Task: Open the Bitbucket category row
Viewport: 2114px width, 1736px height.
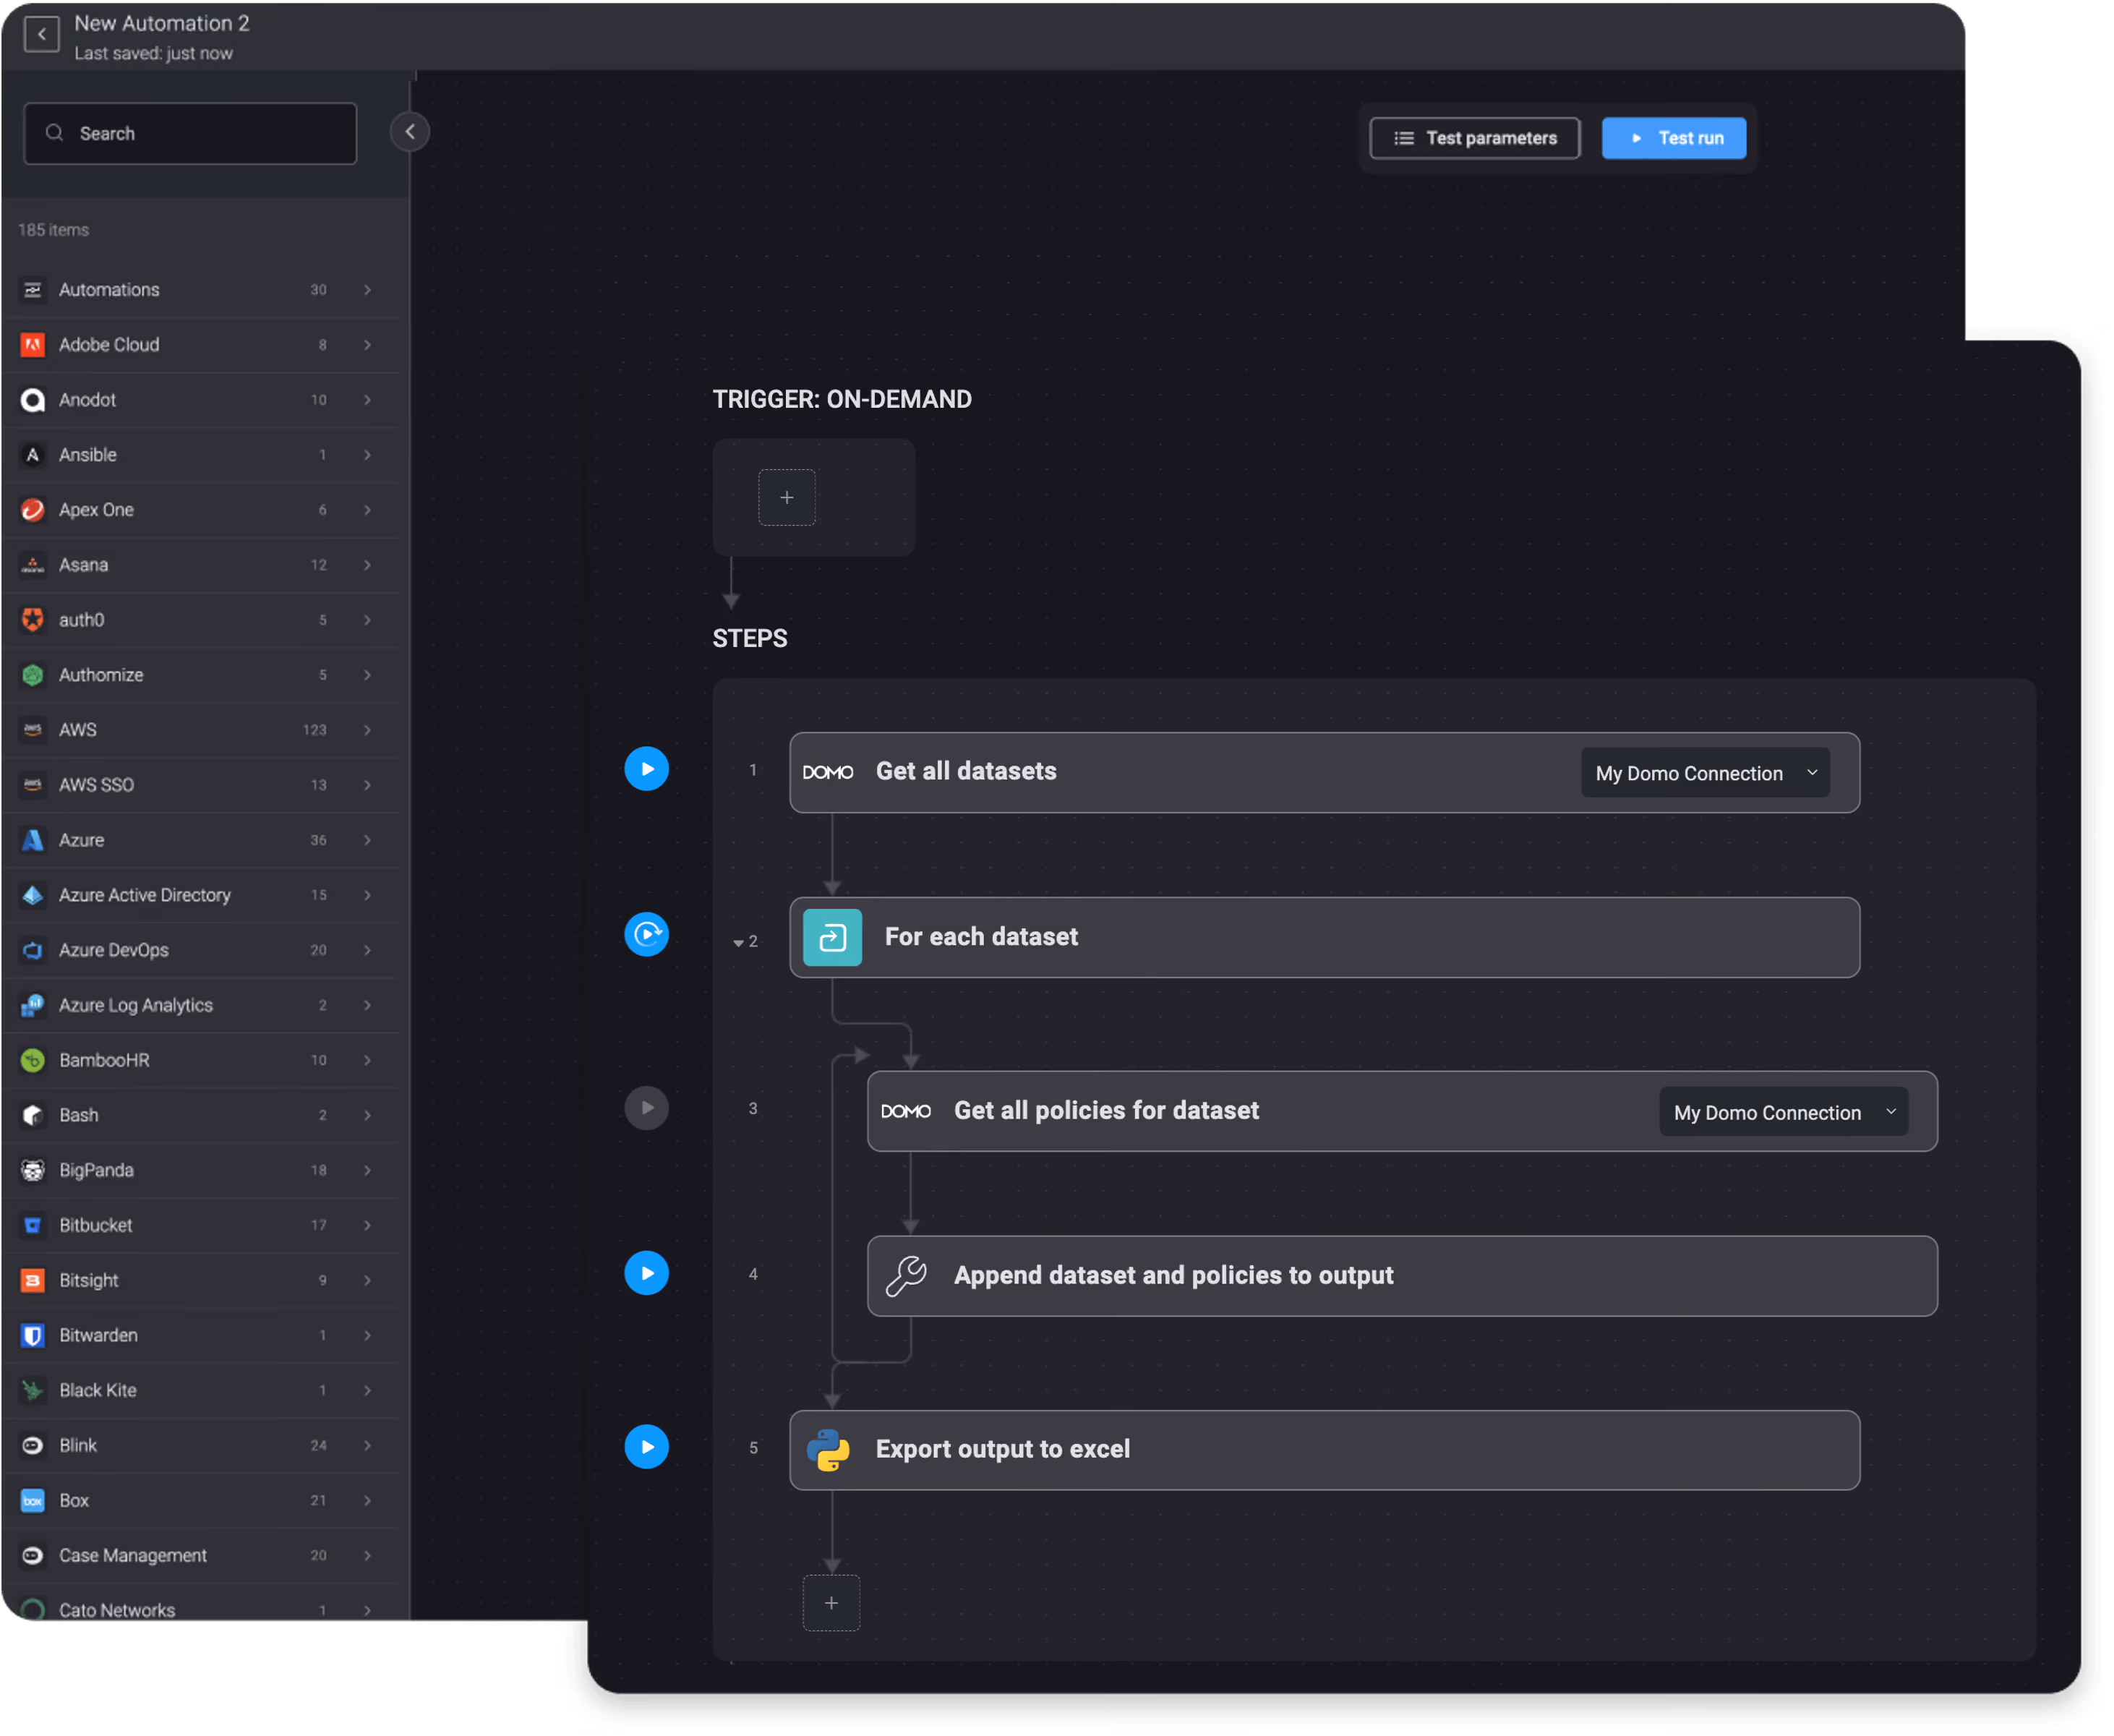Action: [200, 1225]
